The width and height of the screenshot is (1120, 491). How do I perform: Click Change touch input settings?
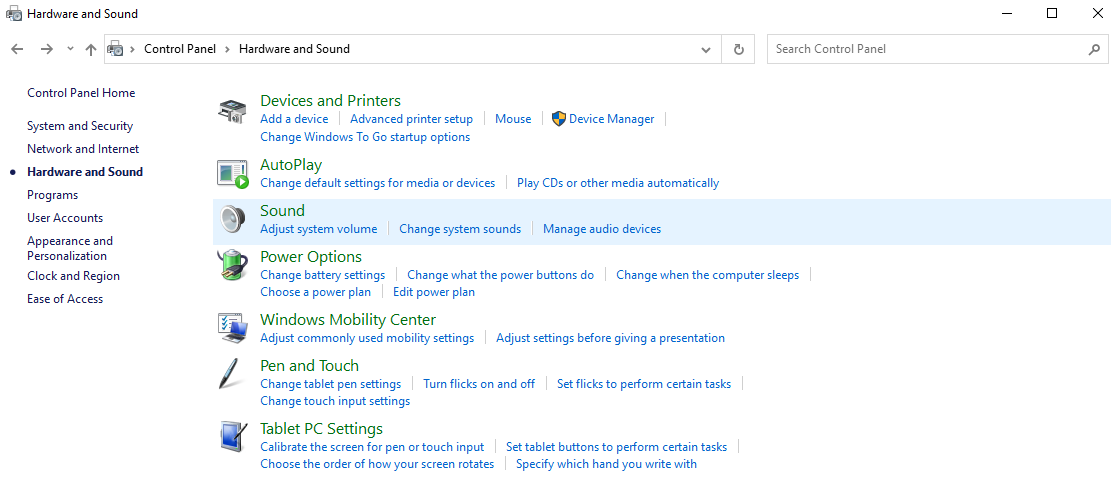pos(335,401)
